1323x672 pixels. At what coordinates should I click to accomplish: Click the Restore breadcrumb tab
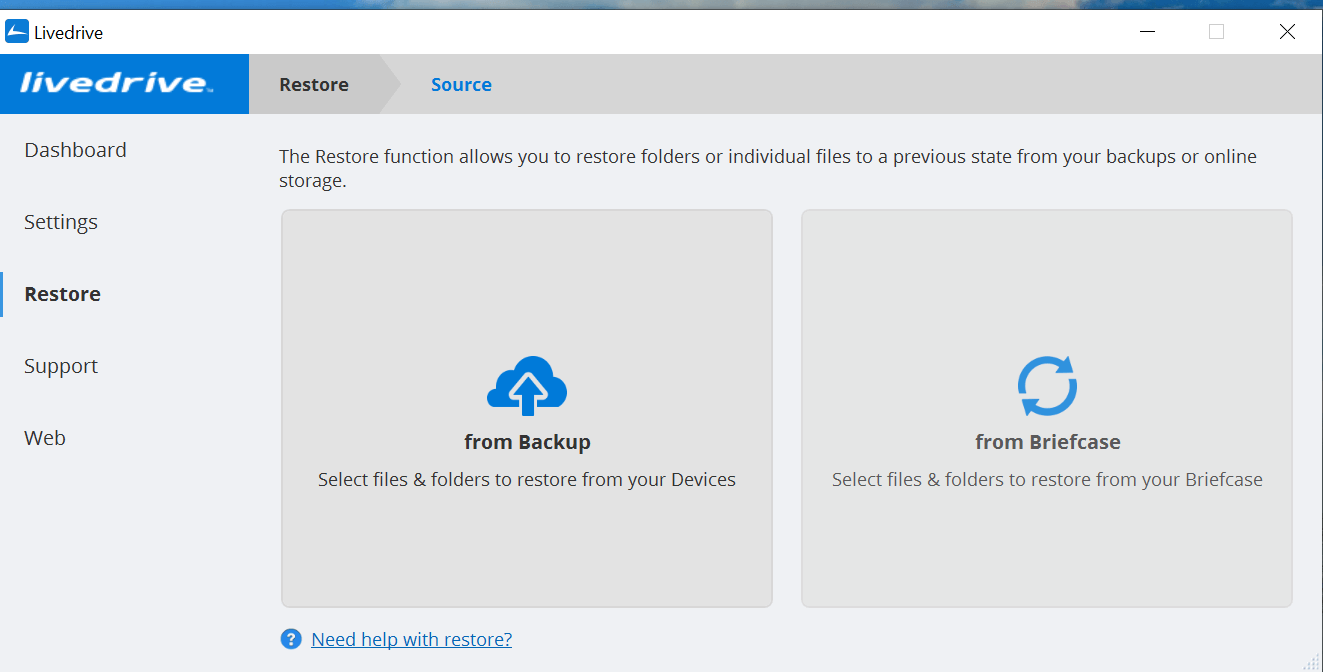click(x=313, y=84)
